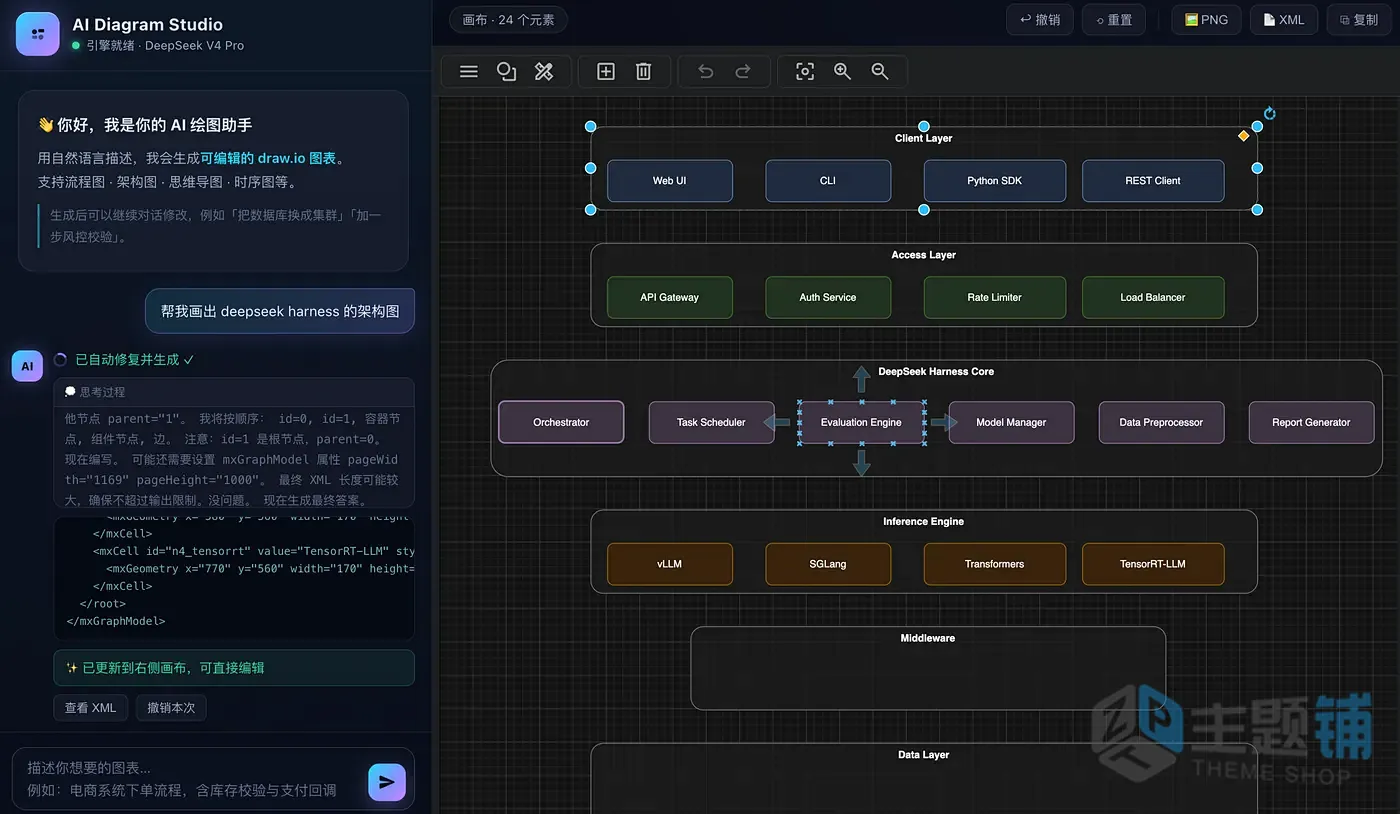
Task: Click the right arrow beside Evaluation Engine
Action: tap(945, 422)
